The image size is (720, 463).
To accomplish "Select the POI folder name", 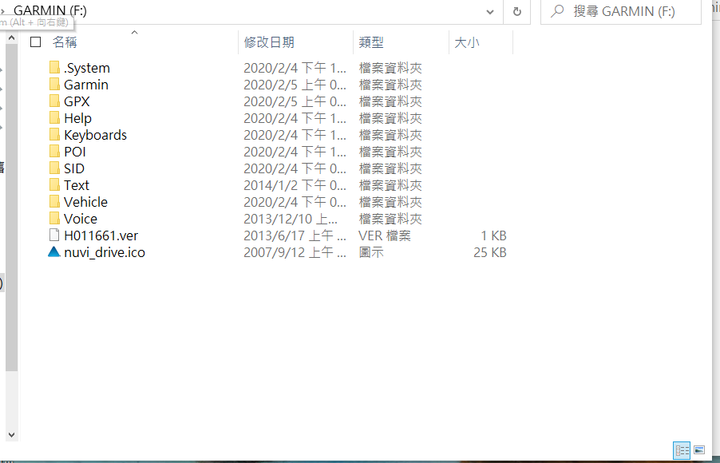I will click(75, 152).
